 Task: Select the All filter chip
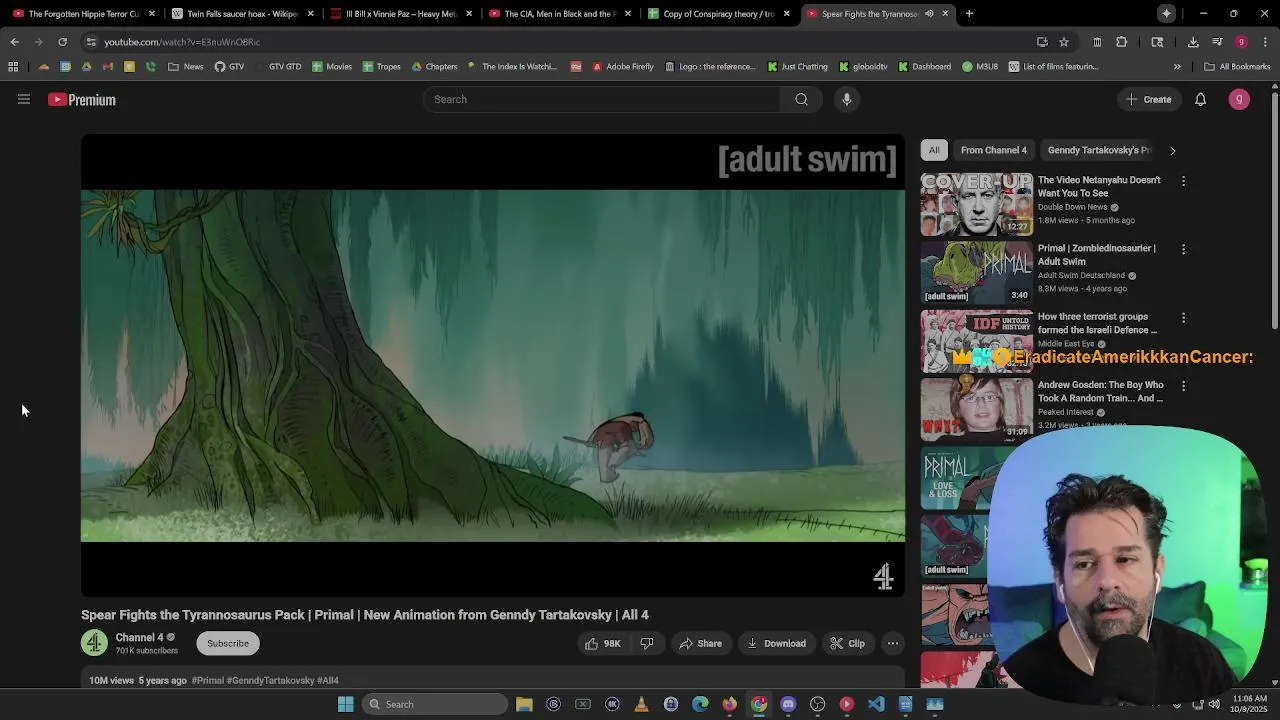pyautogui.click(x=934, y=150)
